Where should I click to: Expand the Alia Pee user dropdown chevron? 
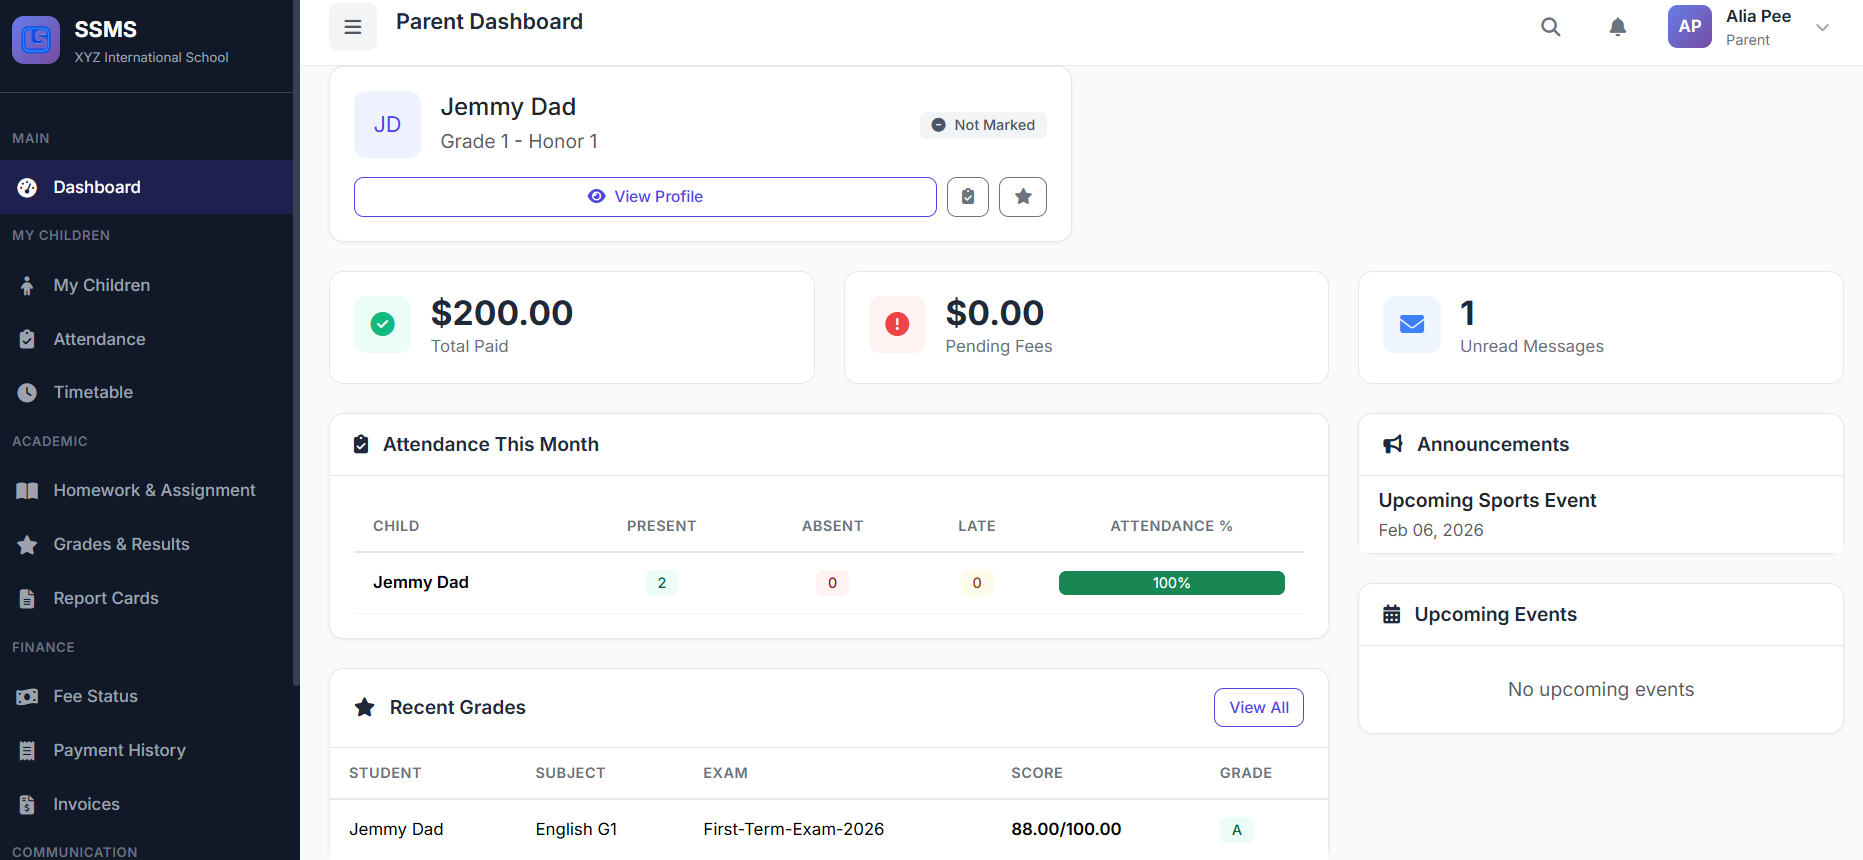(x=1822, y=28)
